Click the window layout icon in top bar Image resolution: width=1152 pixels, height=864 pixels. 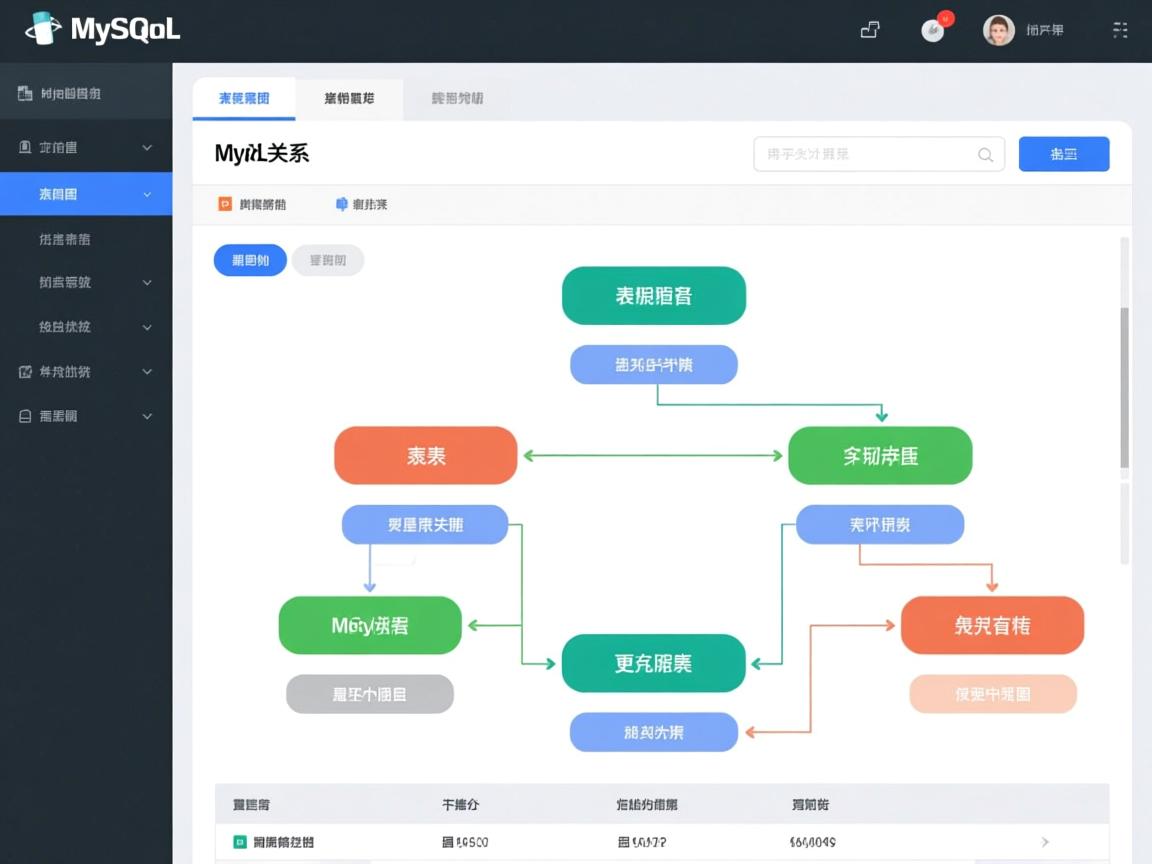(x=869, y=30)
